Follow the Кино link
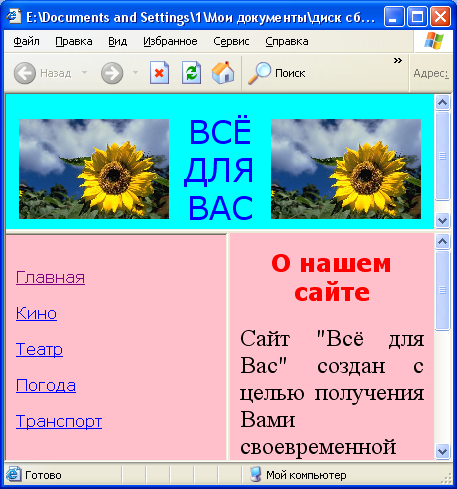 36,313
